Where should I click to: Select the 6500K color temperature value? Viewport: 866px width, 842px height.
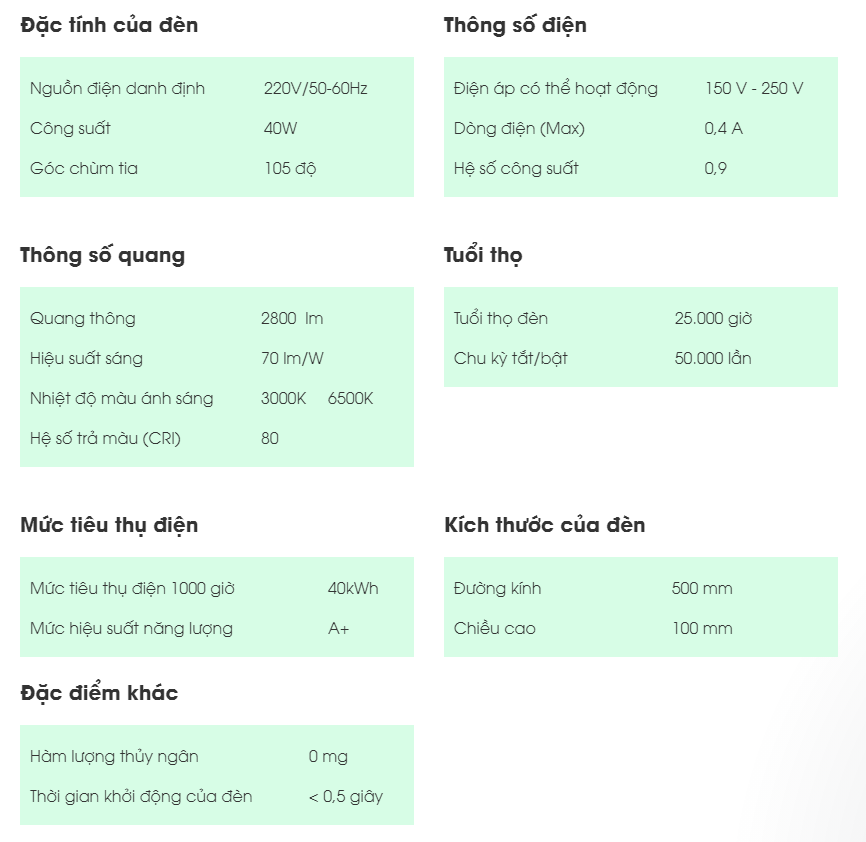(x=351, y=398)
